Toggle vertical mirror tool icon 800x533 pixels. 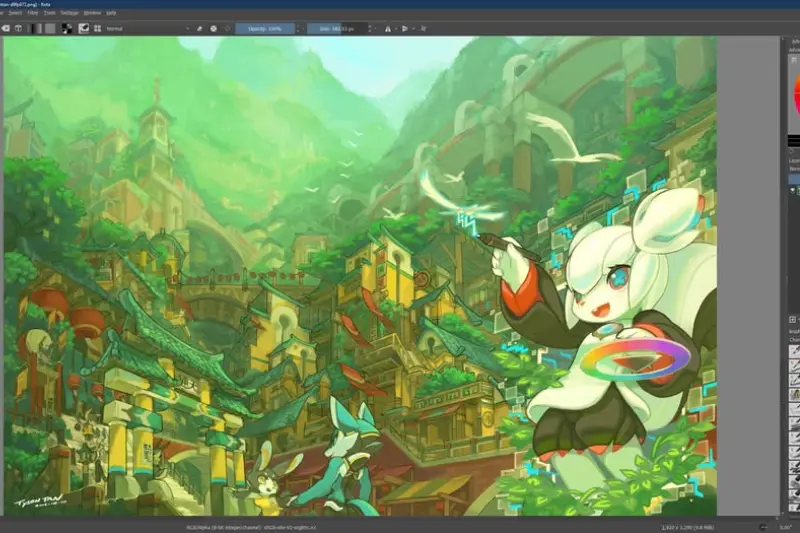[405, 29]
